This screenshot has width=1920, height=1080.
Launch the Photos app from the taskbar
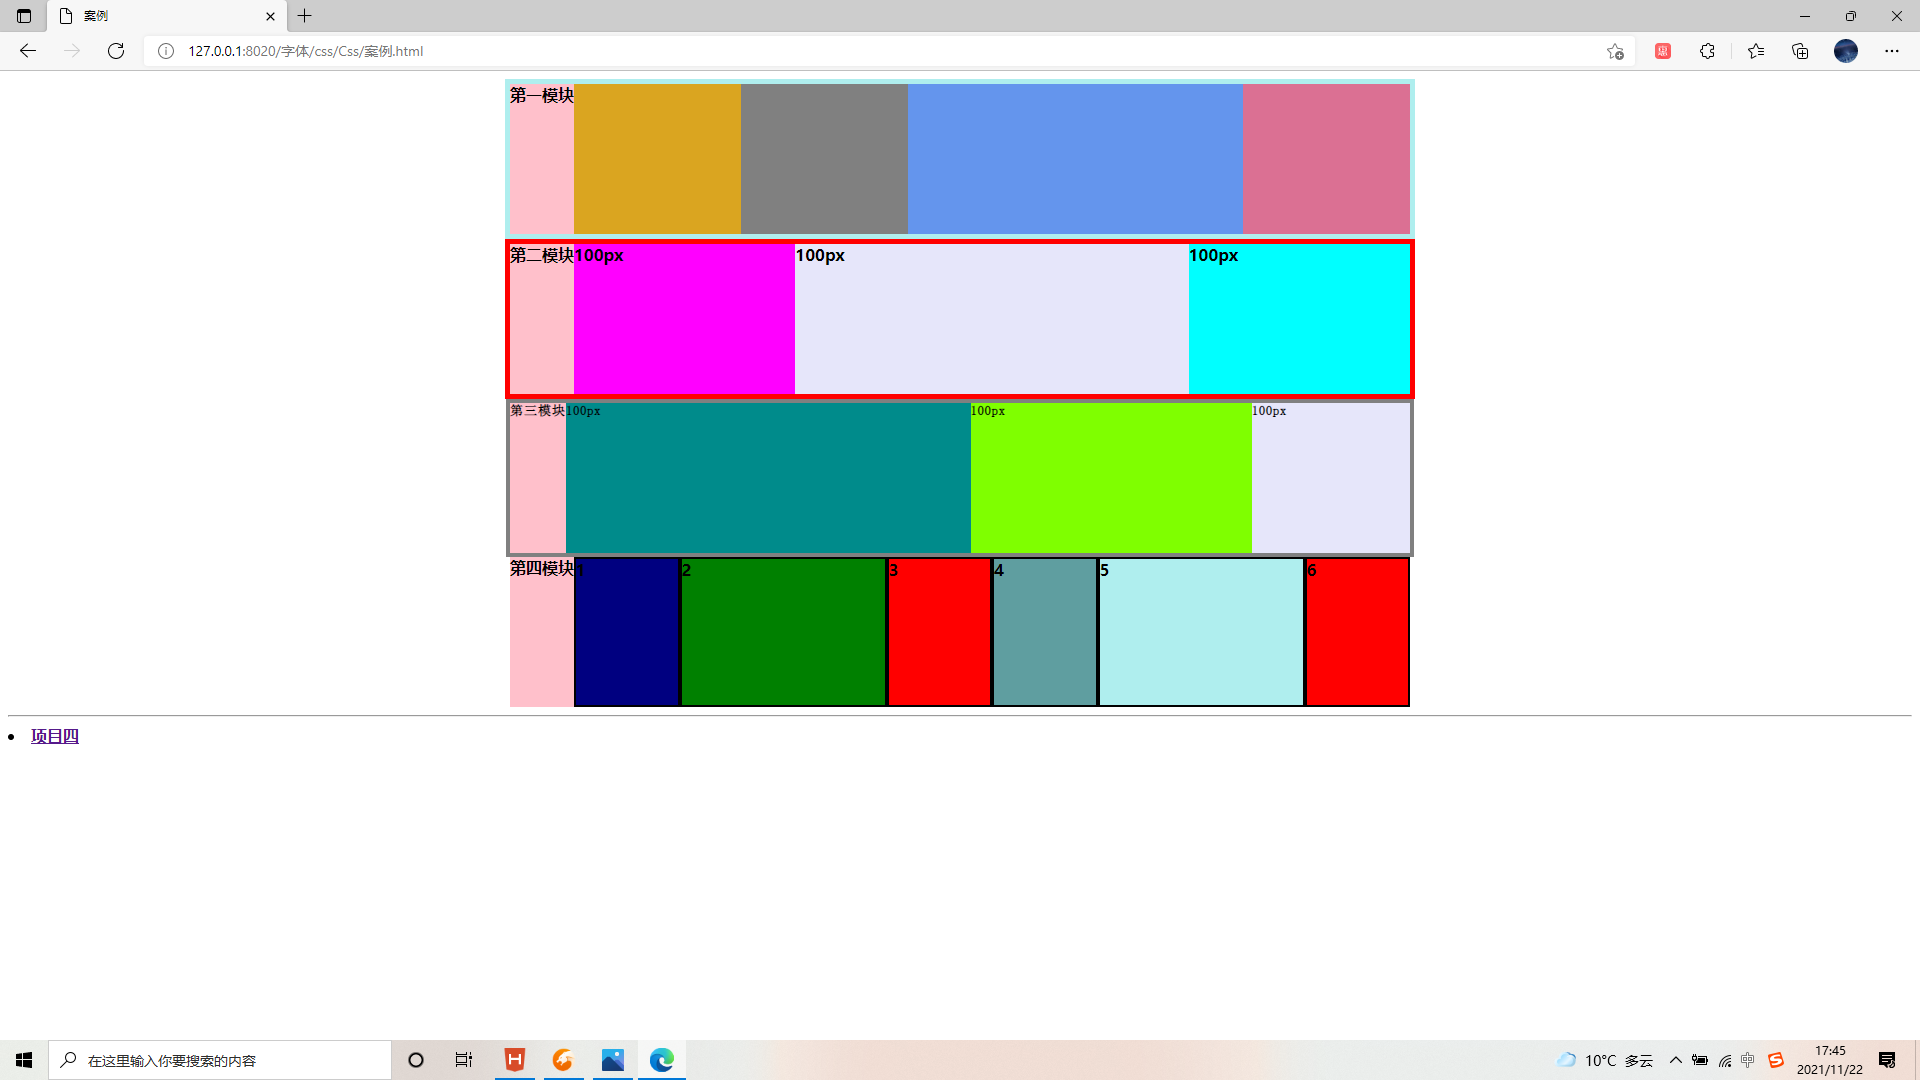[x=612, y=1059]
